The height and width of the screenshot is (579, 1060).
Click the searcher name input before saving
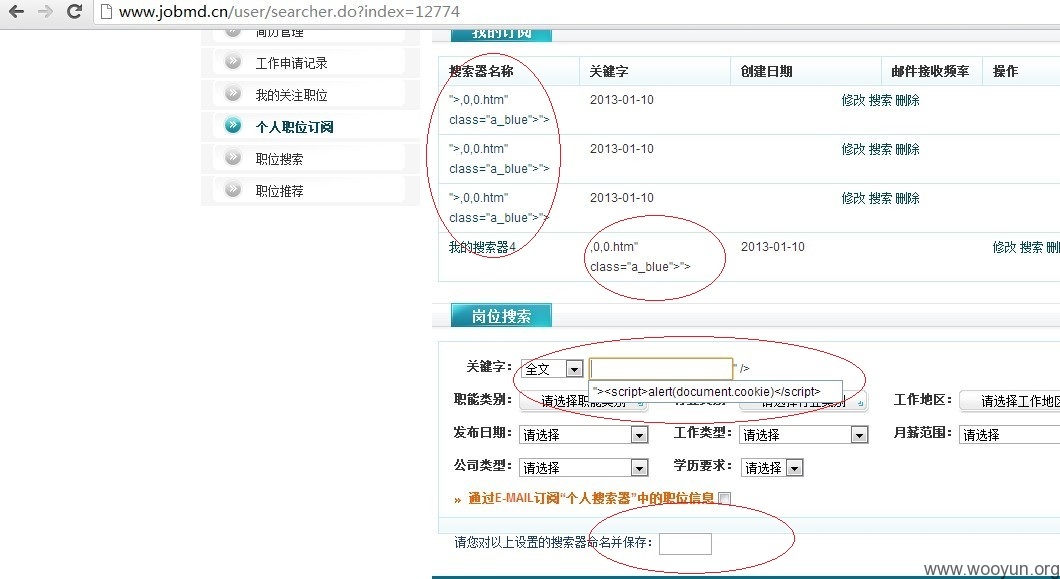[x=685, y=544]
